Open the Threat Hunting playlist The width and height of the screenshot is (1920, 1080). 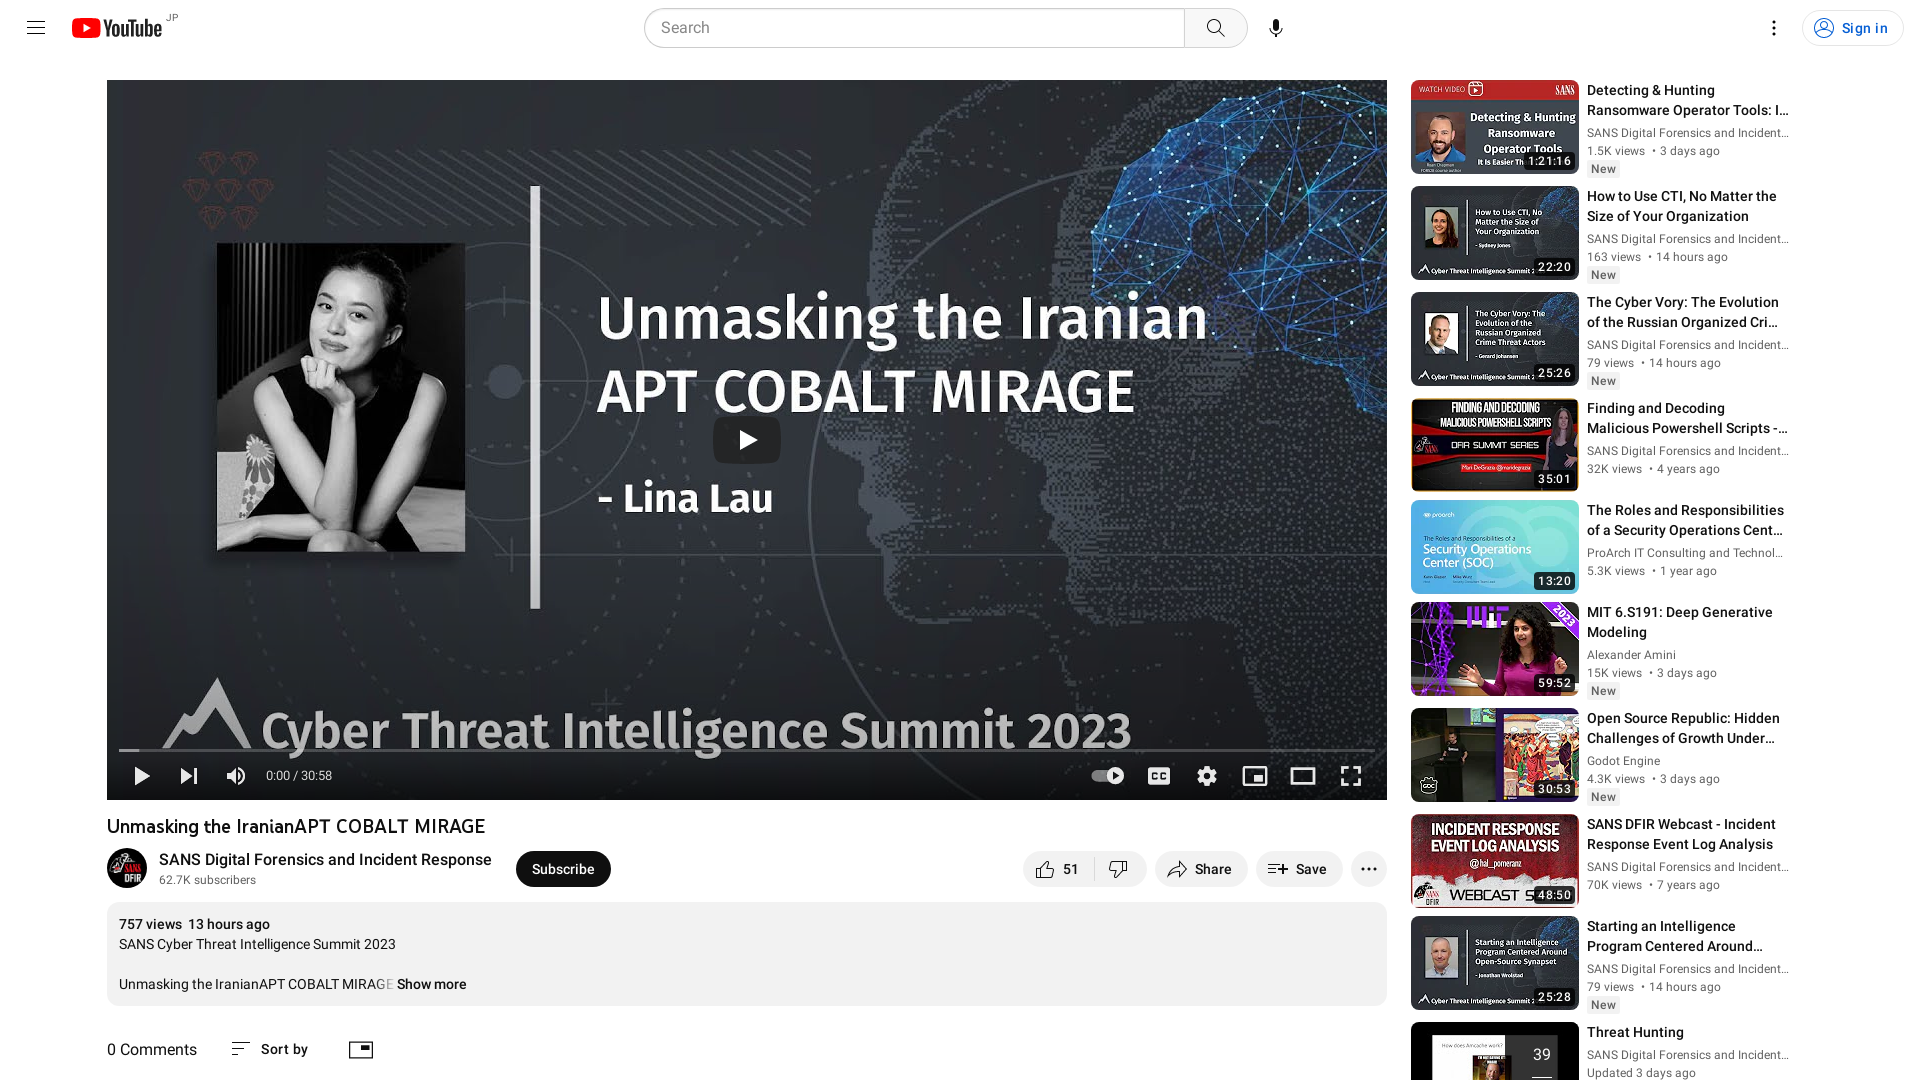click(1635, 1032)
